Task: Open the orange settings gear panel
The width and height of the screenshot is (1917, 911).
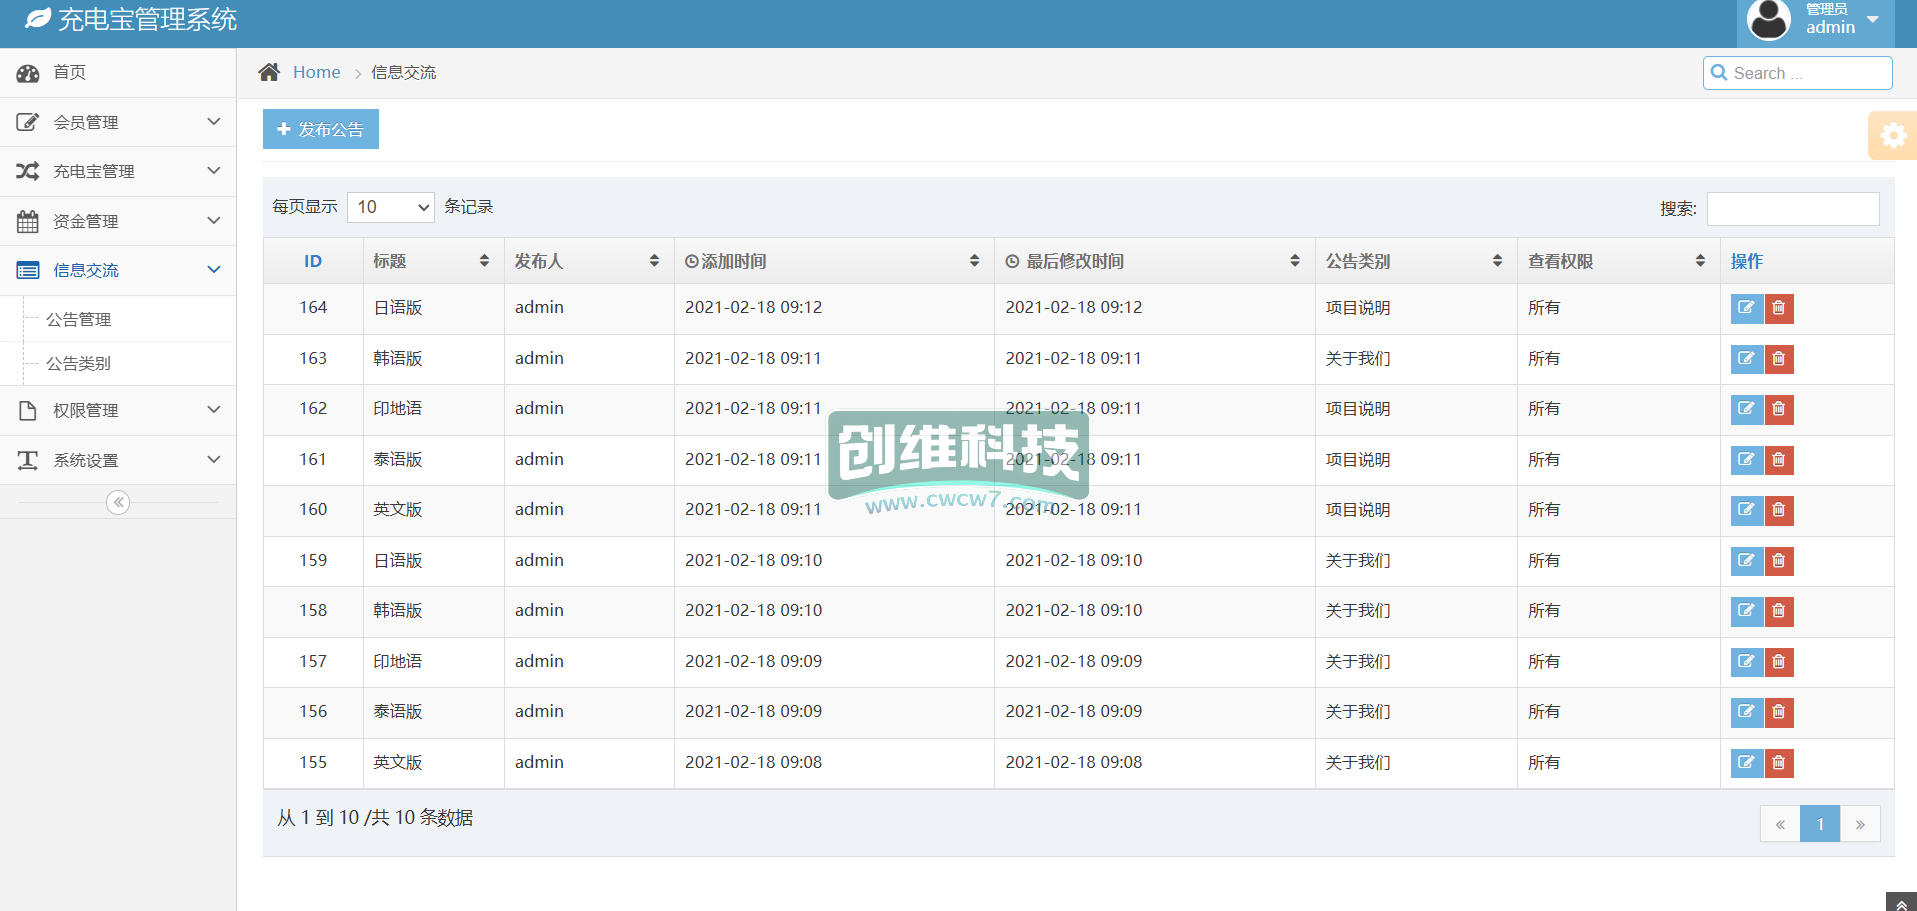Action: coord(1892,136)
